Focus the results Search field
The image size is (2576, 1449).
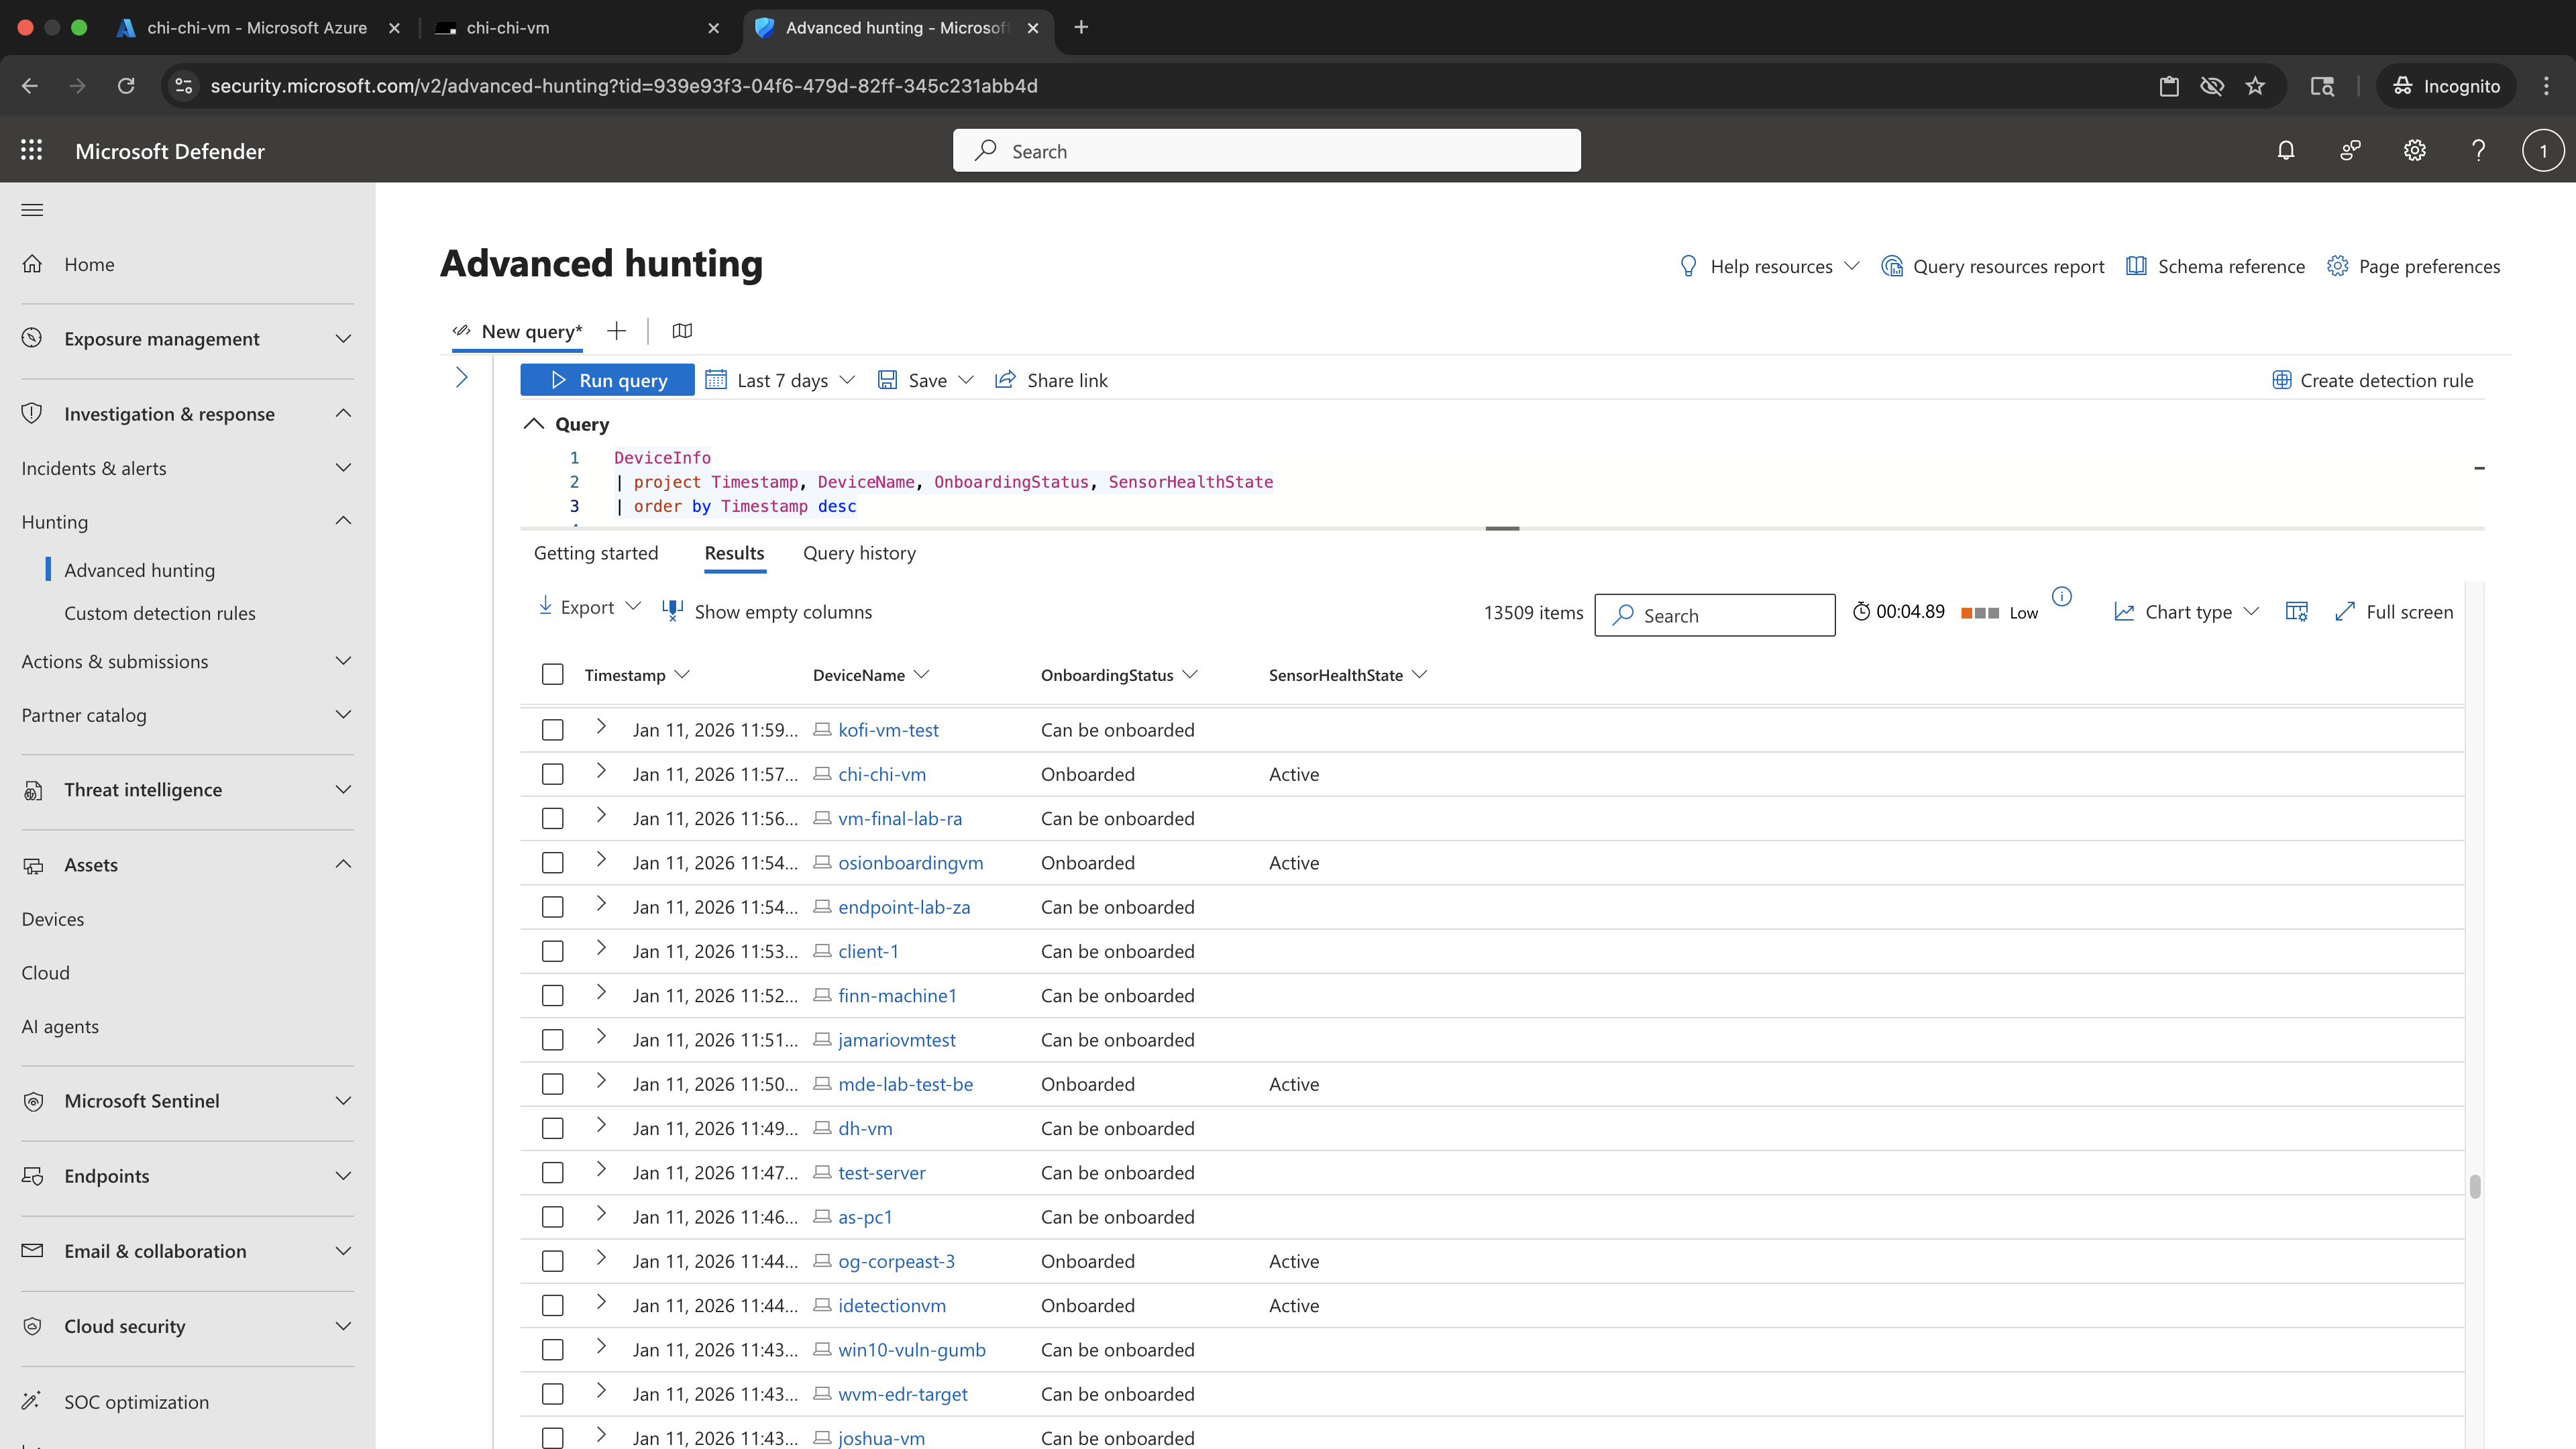tap(1715, 615)
